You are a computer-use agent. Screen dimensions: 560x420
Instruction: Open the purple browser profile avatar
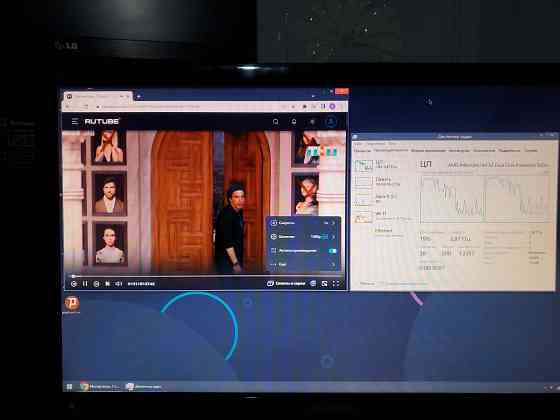pos(332,106)
